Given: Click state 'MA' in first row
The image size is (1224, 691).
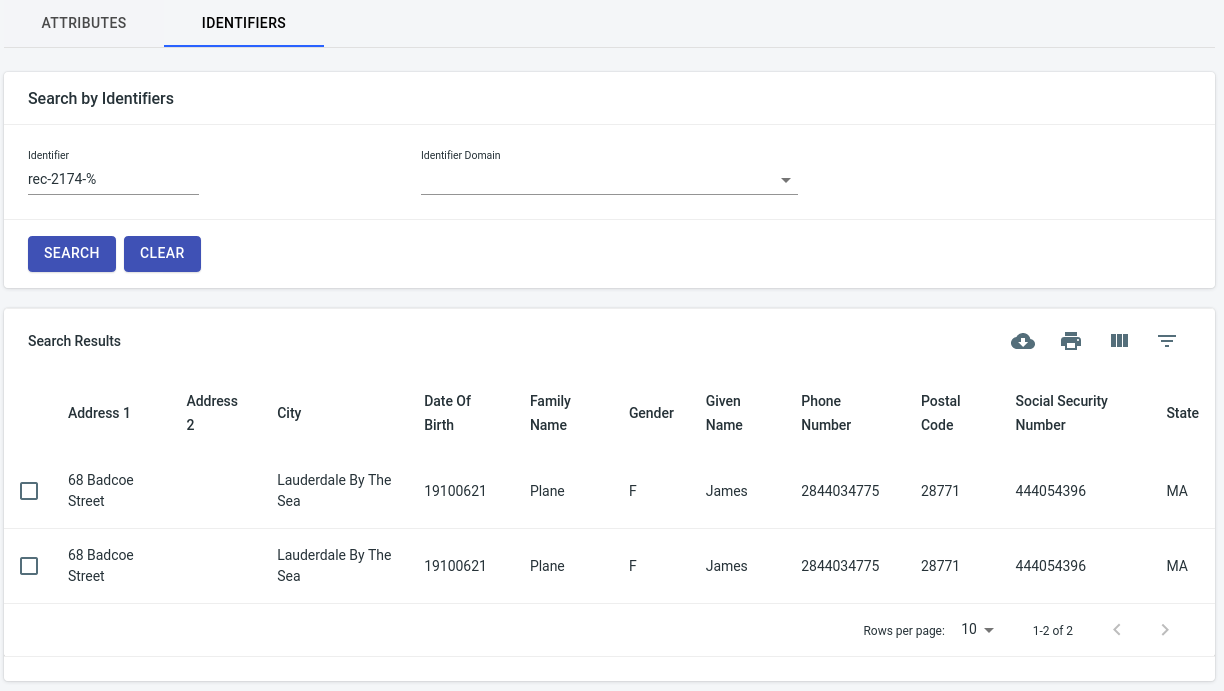Looking at the screenshot, I should (1177, 491).
